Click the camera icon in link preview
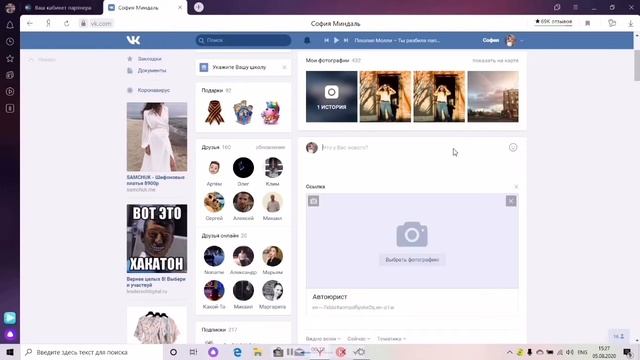 pyautogui.click(x=412, y=234)
